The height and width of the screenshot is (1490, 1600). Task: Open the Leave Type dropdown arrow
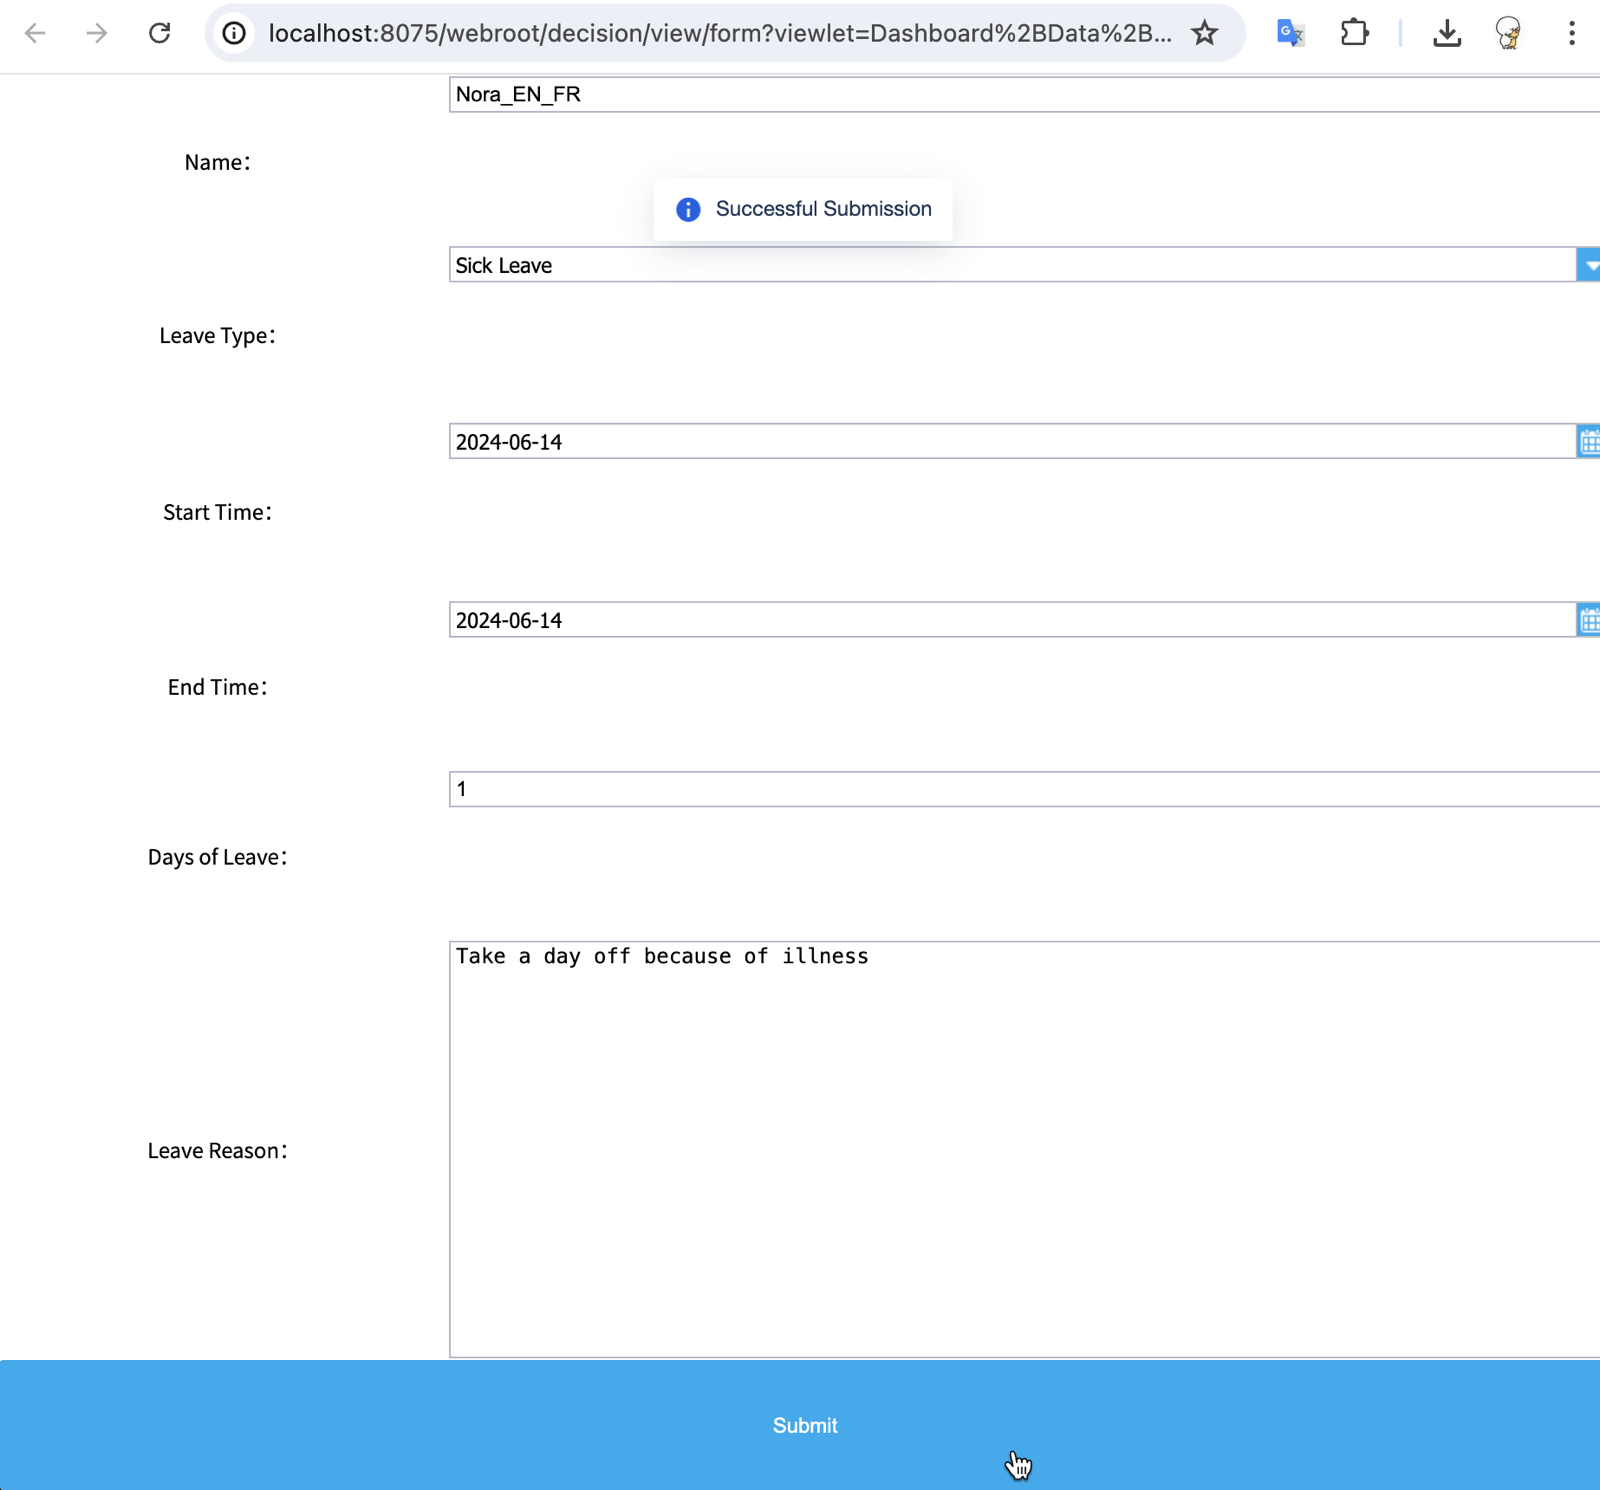(1589, 265)
